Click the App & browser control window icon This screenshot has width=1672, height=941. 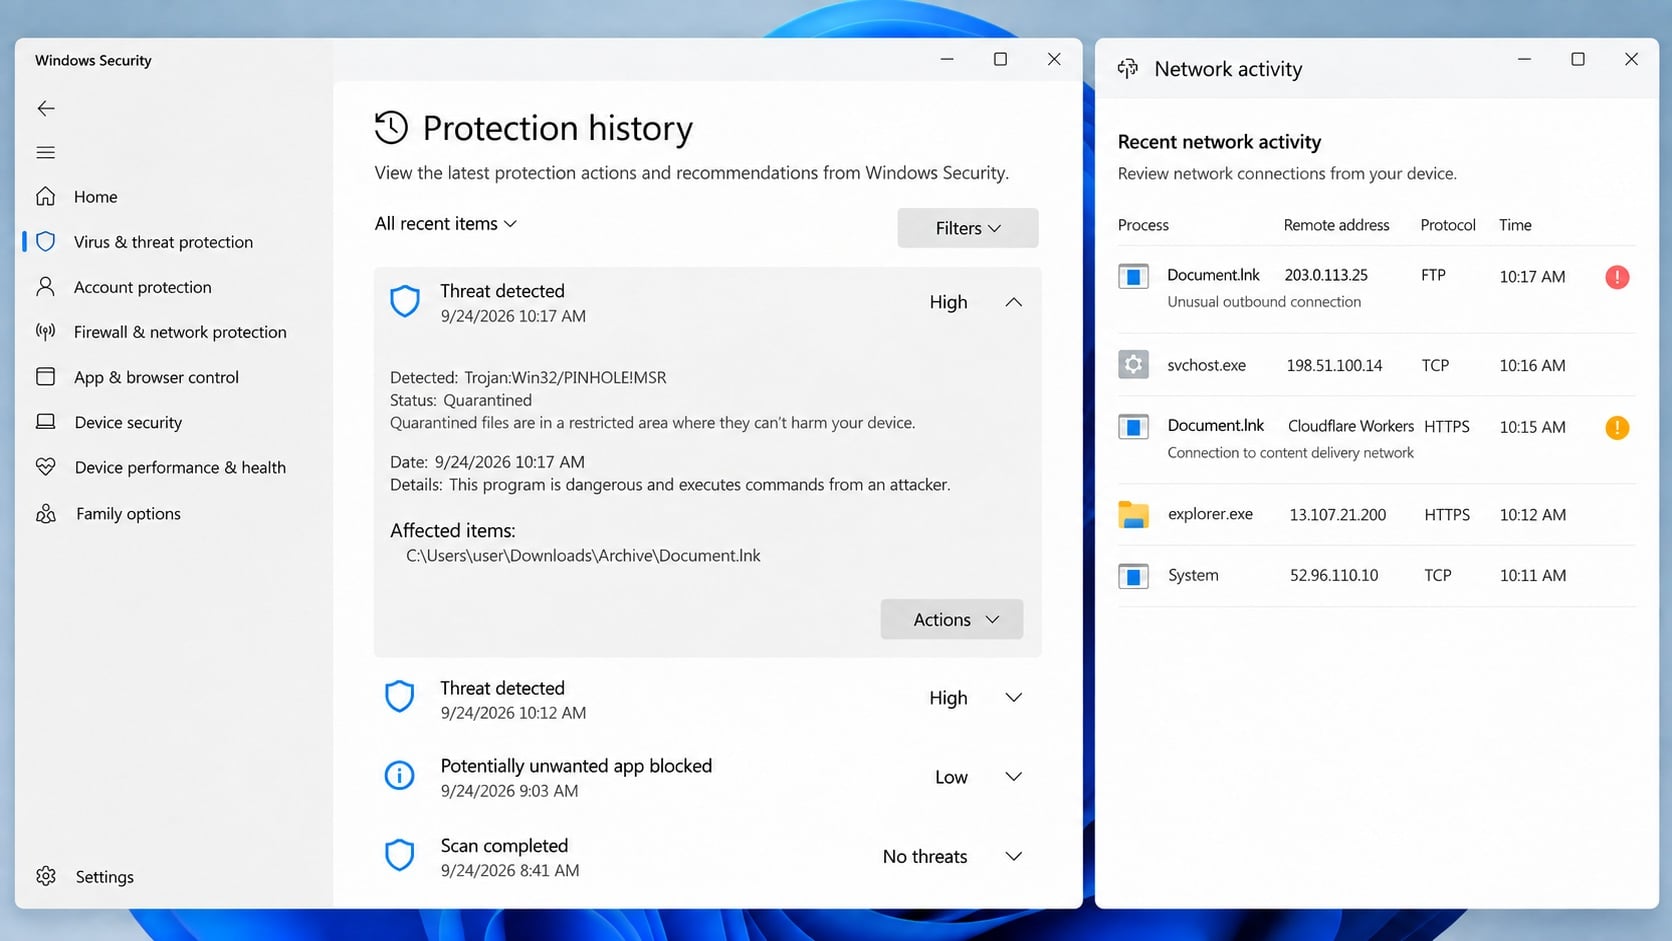(x=46, y=376)
